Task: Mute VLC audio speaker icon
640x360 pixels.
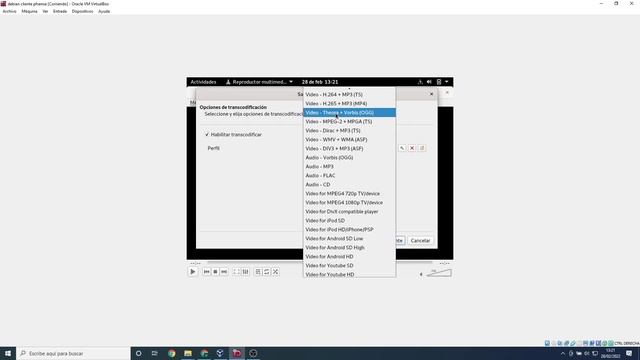Action: click(x=421, y=274)
